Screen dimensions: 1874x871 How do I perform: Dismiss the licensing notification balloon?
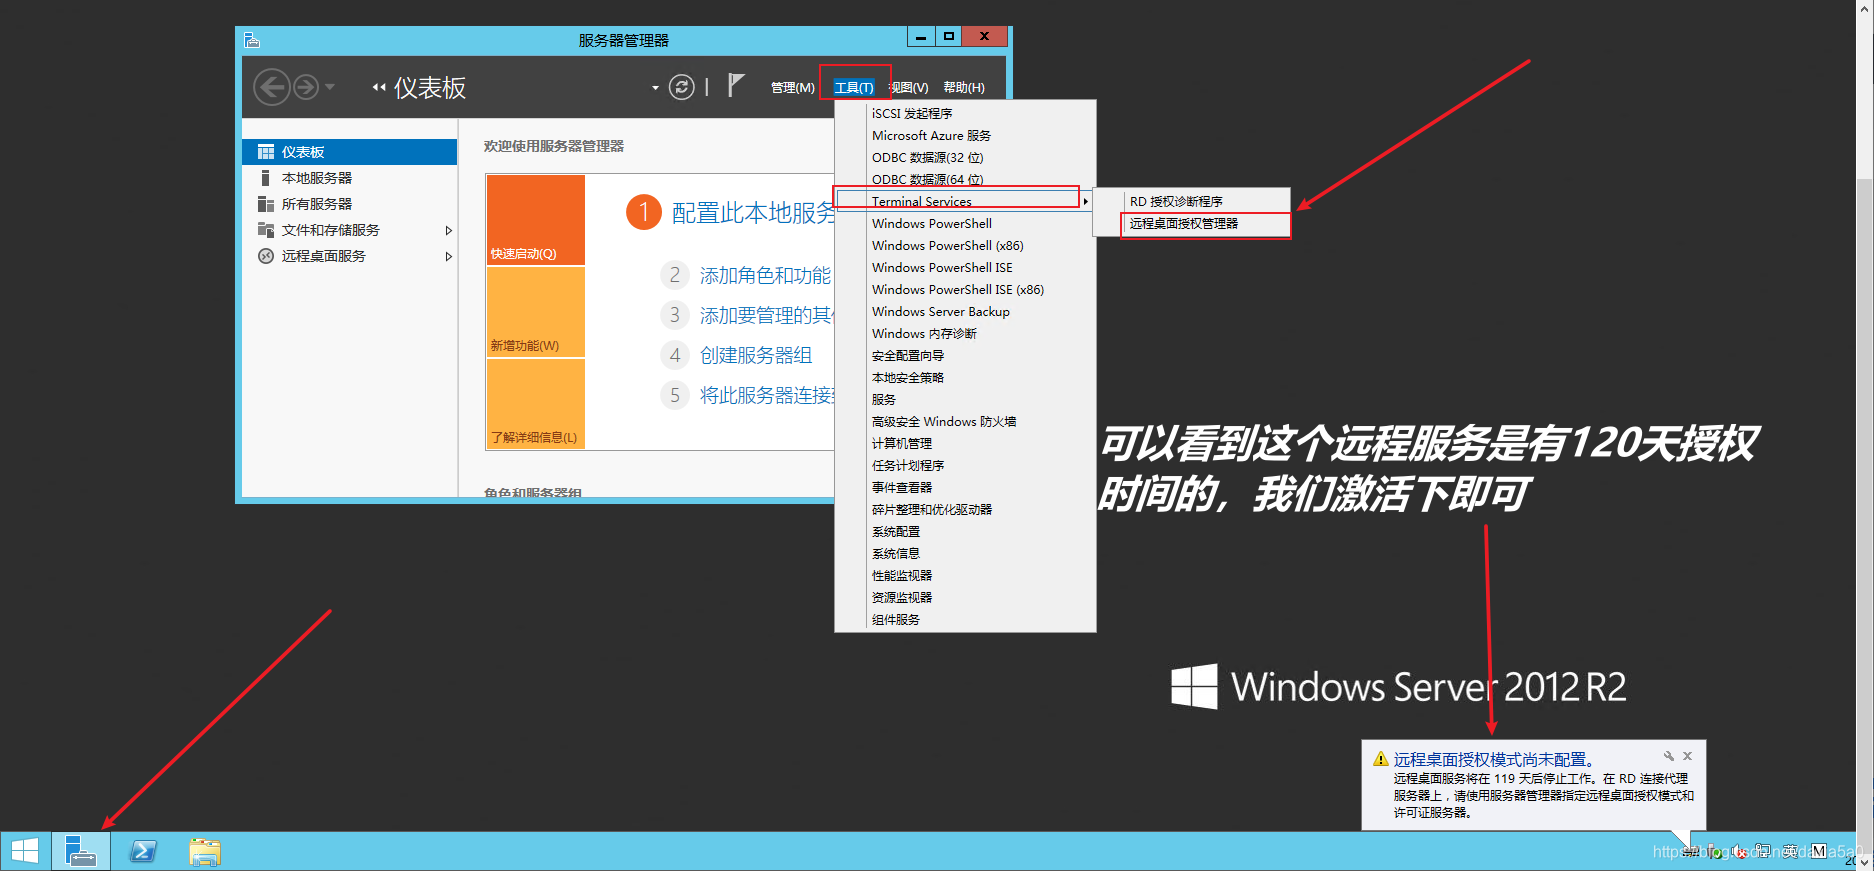pyautogui.click(x=1687, y=756)
